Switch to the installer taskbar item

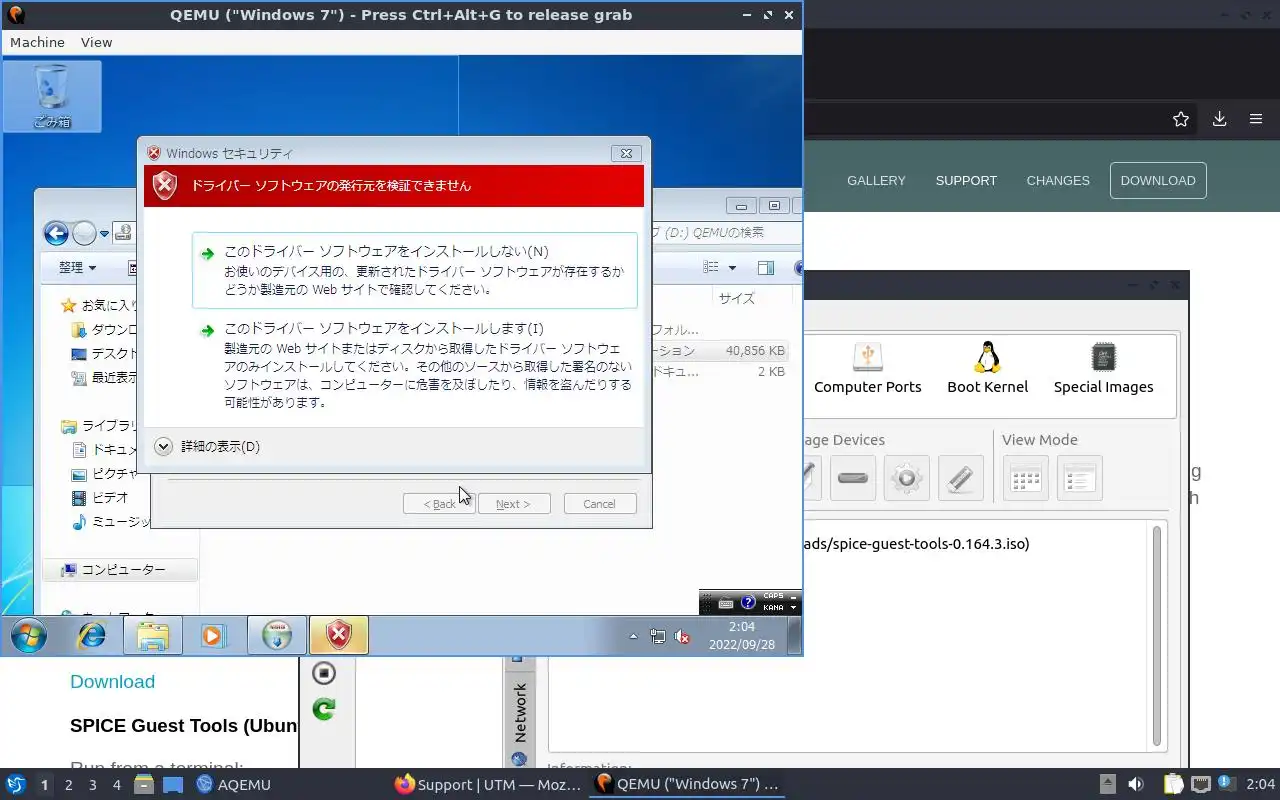point(277,635)
